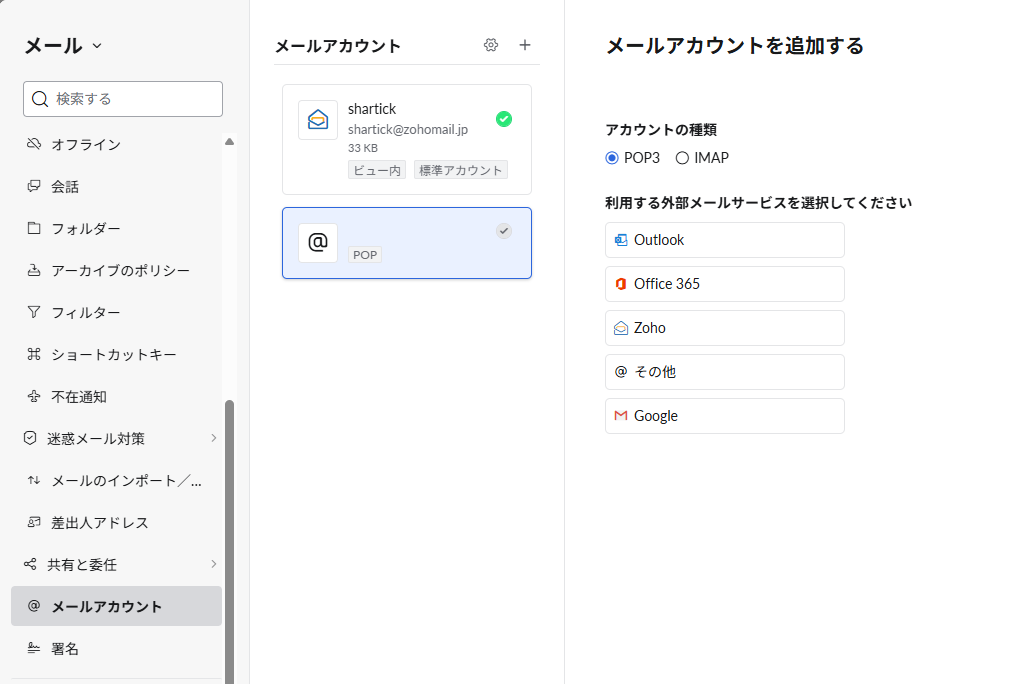The height and width of the screenshot is (684, 1025).
Task: Choose Outlook as external mail service
Action: pos(724,240)
